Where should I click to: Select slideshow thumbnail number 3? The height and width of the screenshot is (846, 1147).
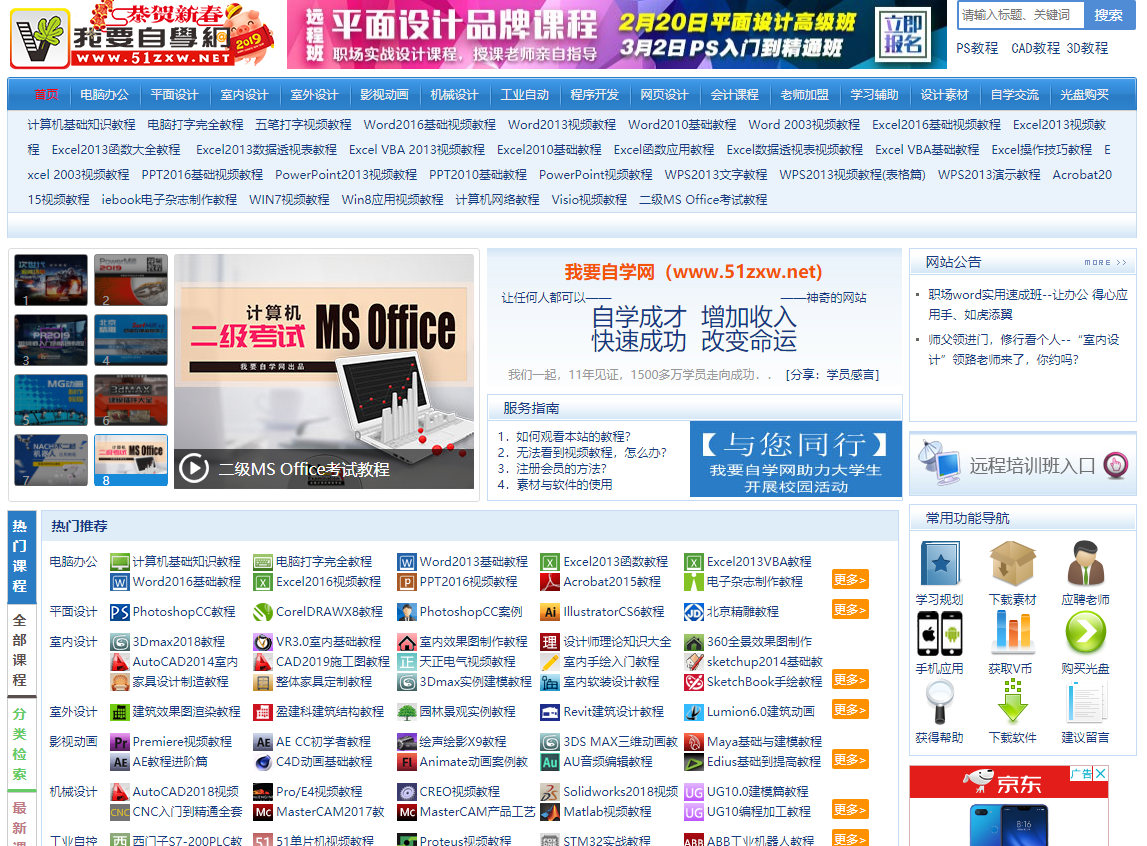pyautogui.click(x=51, y=340)
